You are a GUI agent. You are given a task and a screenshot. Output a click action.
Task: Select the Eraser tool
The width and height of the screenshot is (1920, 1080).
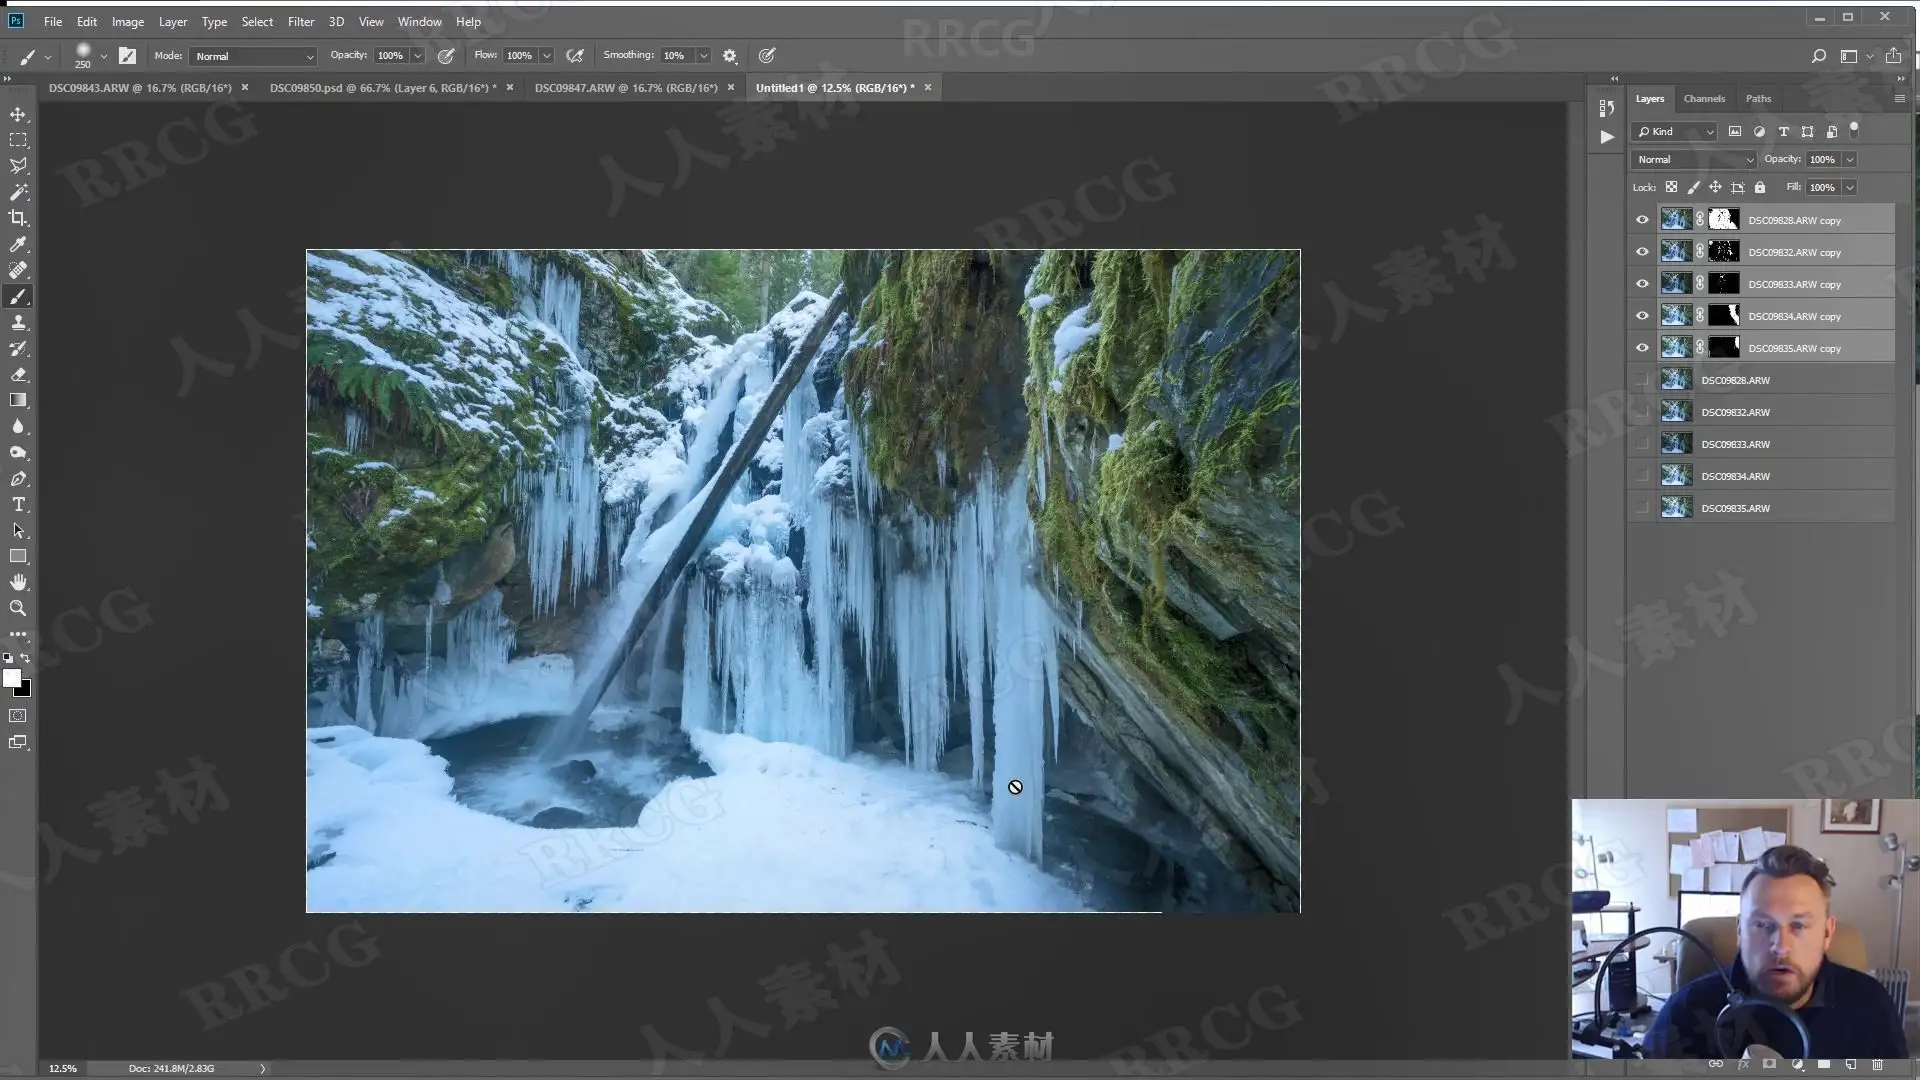pyautogui.click(x=18, y=375)
